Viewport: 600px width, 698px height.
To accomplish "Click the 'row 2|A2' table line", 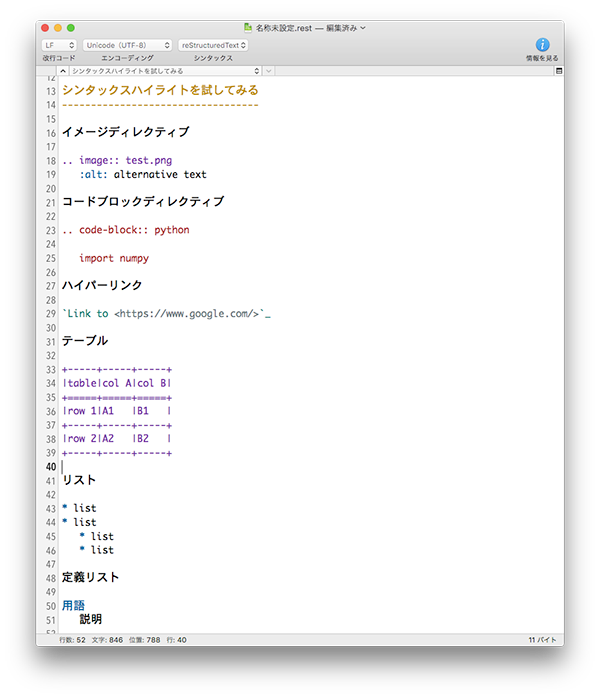I will (x=117, y=439).
